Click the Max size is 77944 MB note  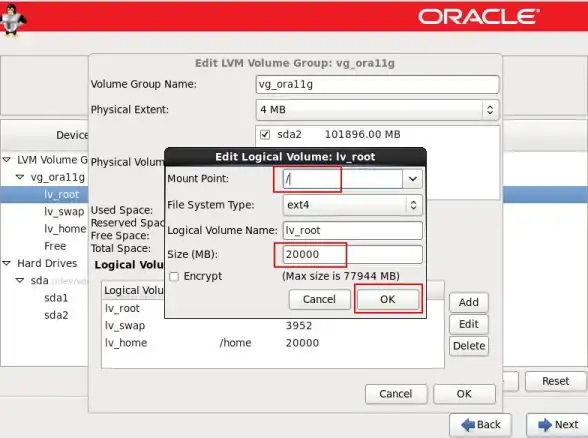coord(340,276)
